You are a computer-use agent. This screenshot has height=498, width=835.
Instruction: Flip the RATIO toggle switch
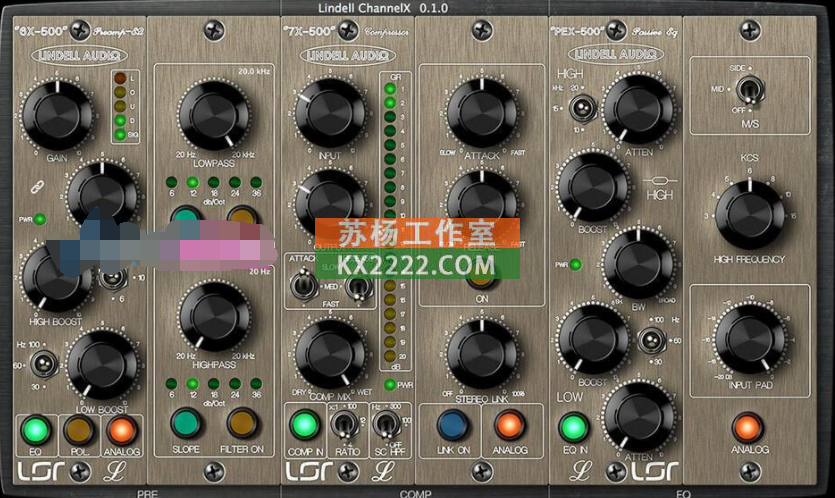[x=345, y=425]
